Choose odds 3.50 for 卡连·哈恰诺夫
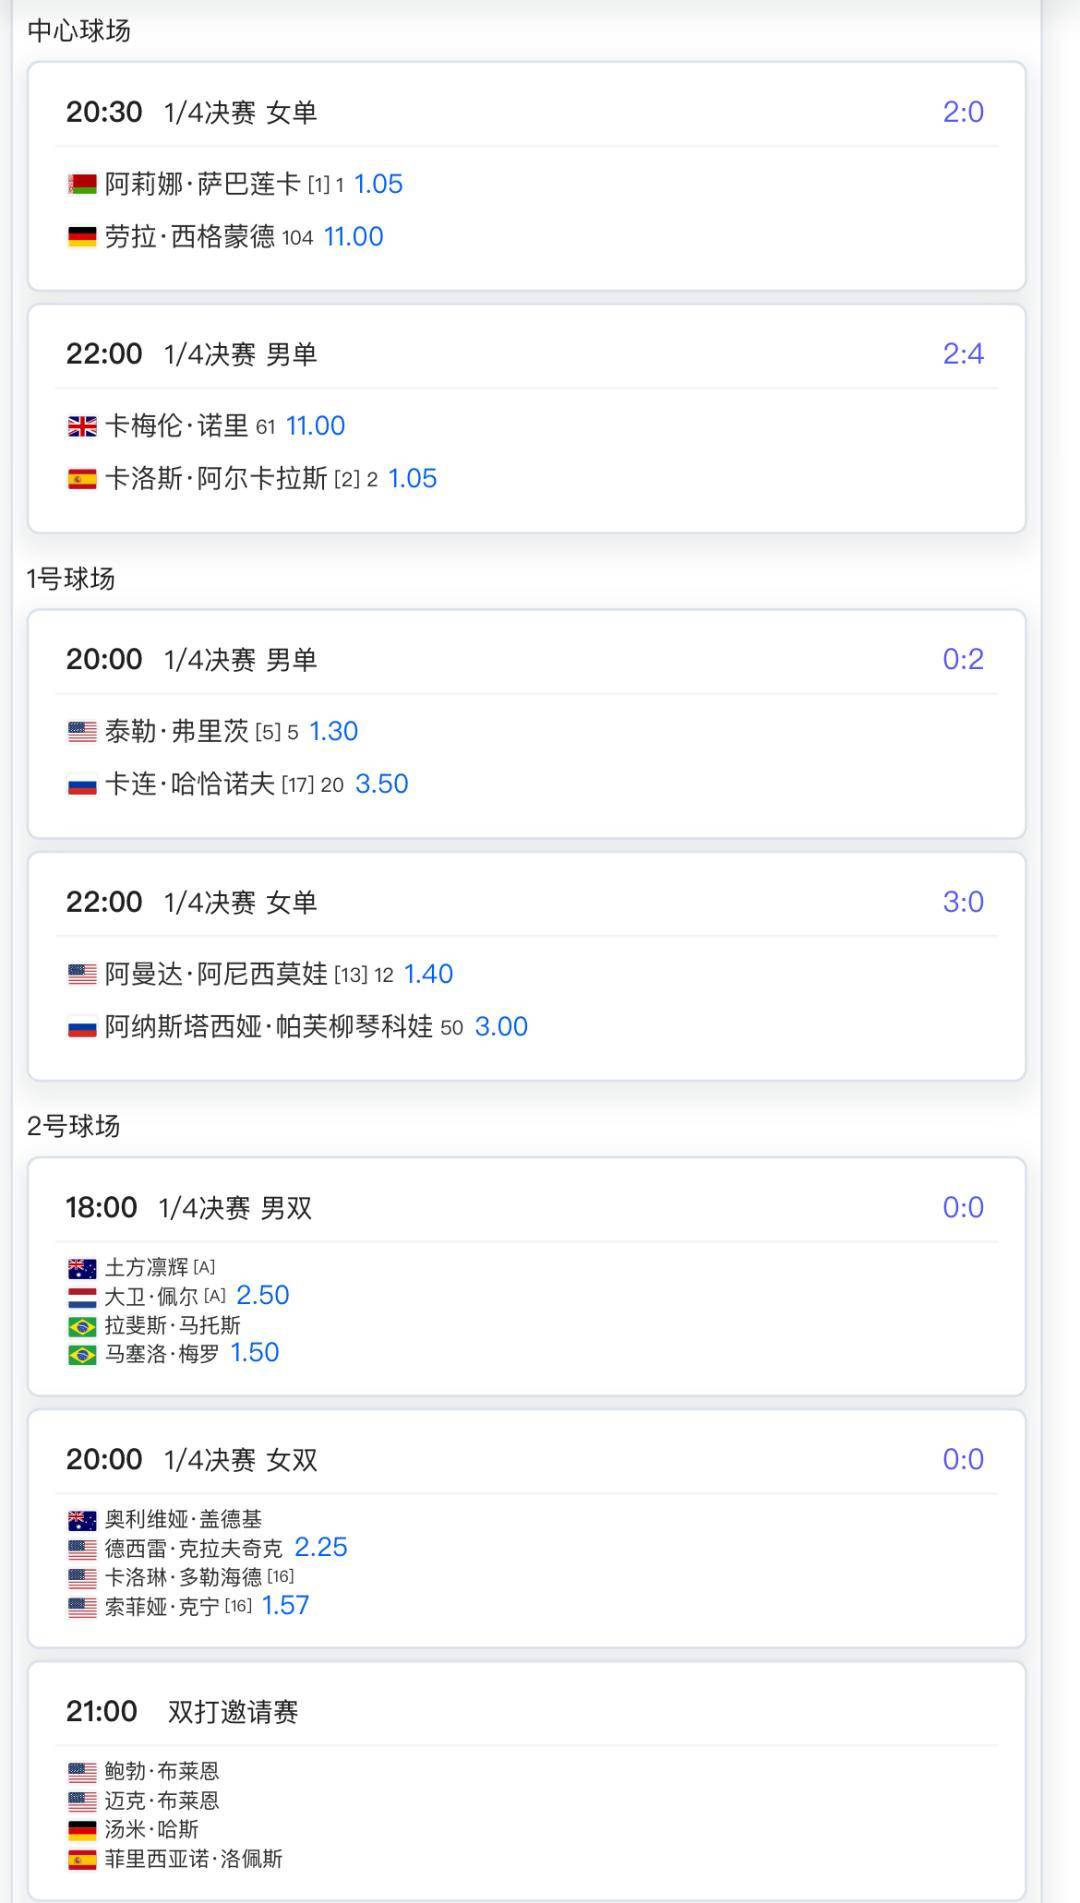The height and width of the screenshot is (1903, 1080). click(381, 784)
